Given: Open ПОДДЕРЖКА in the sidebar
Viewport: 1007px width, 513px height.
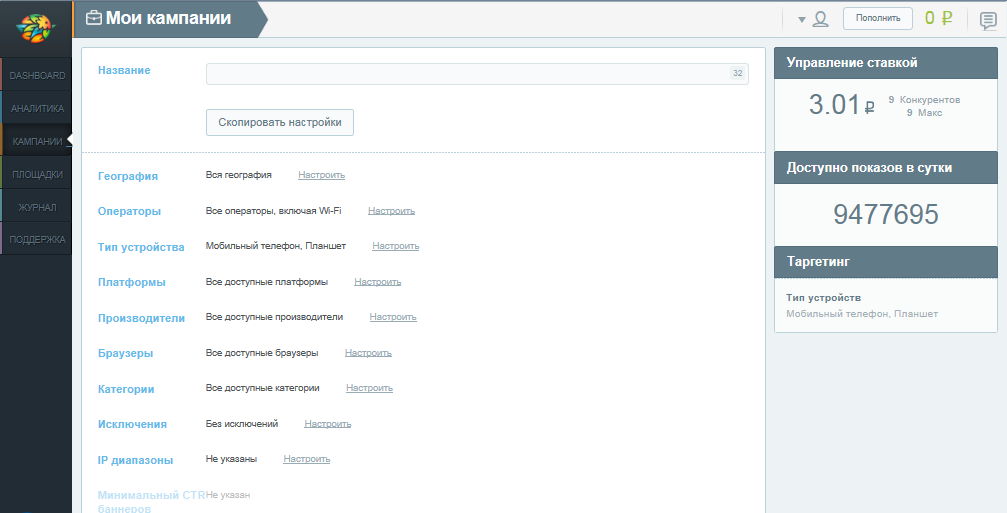Looking at the screenshot, I should (x=37, y=239).
